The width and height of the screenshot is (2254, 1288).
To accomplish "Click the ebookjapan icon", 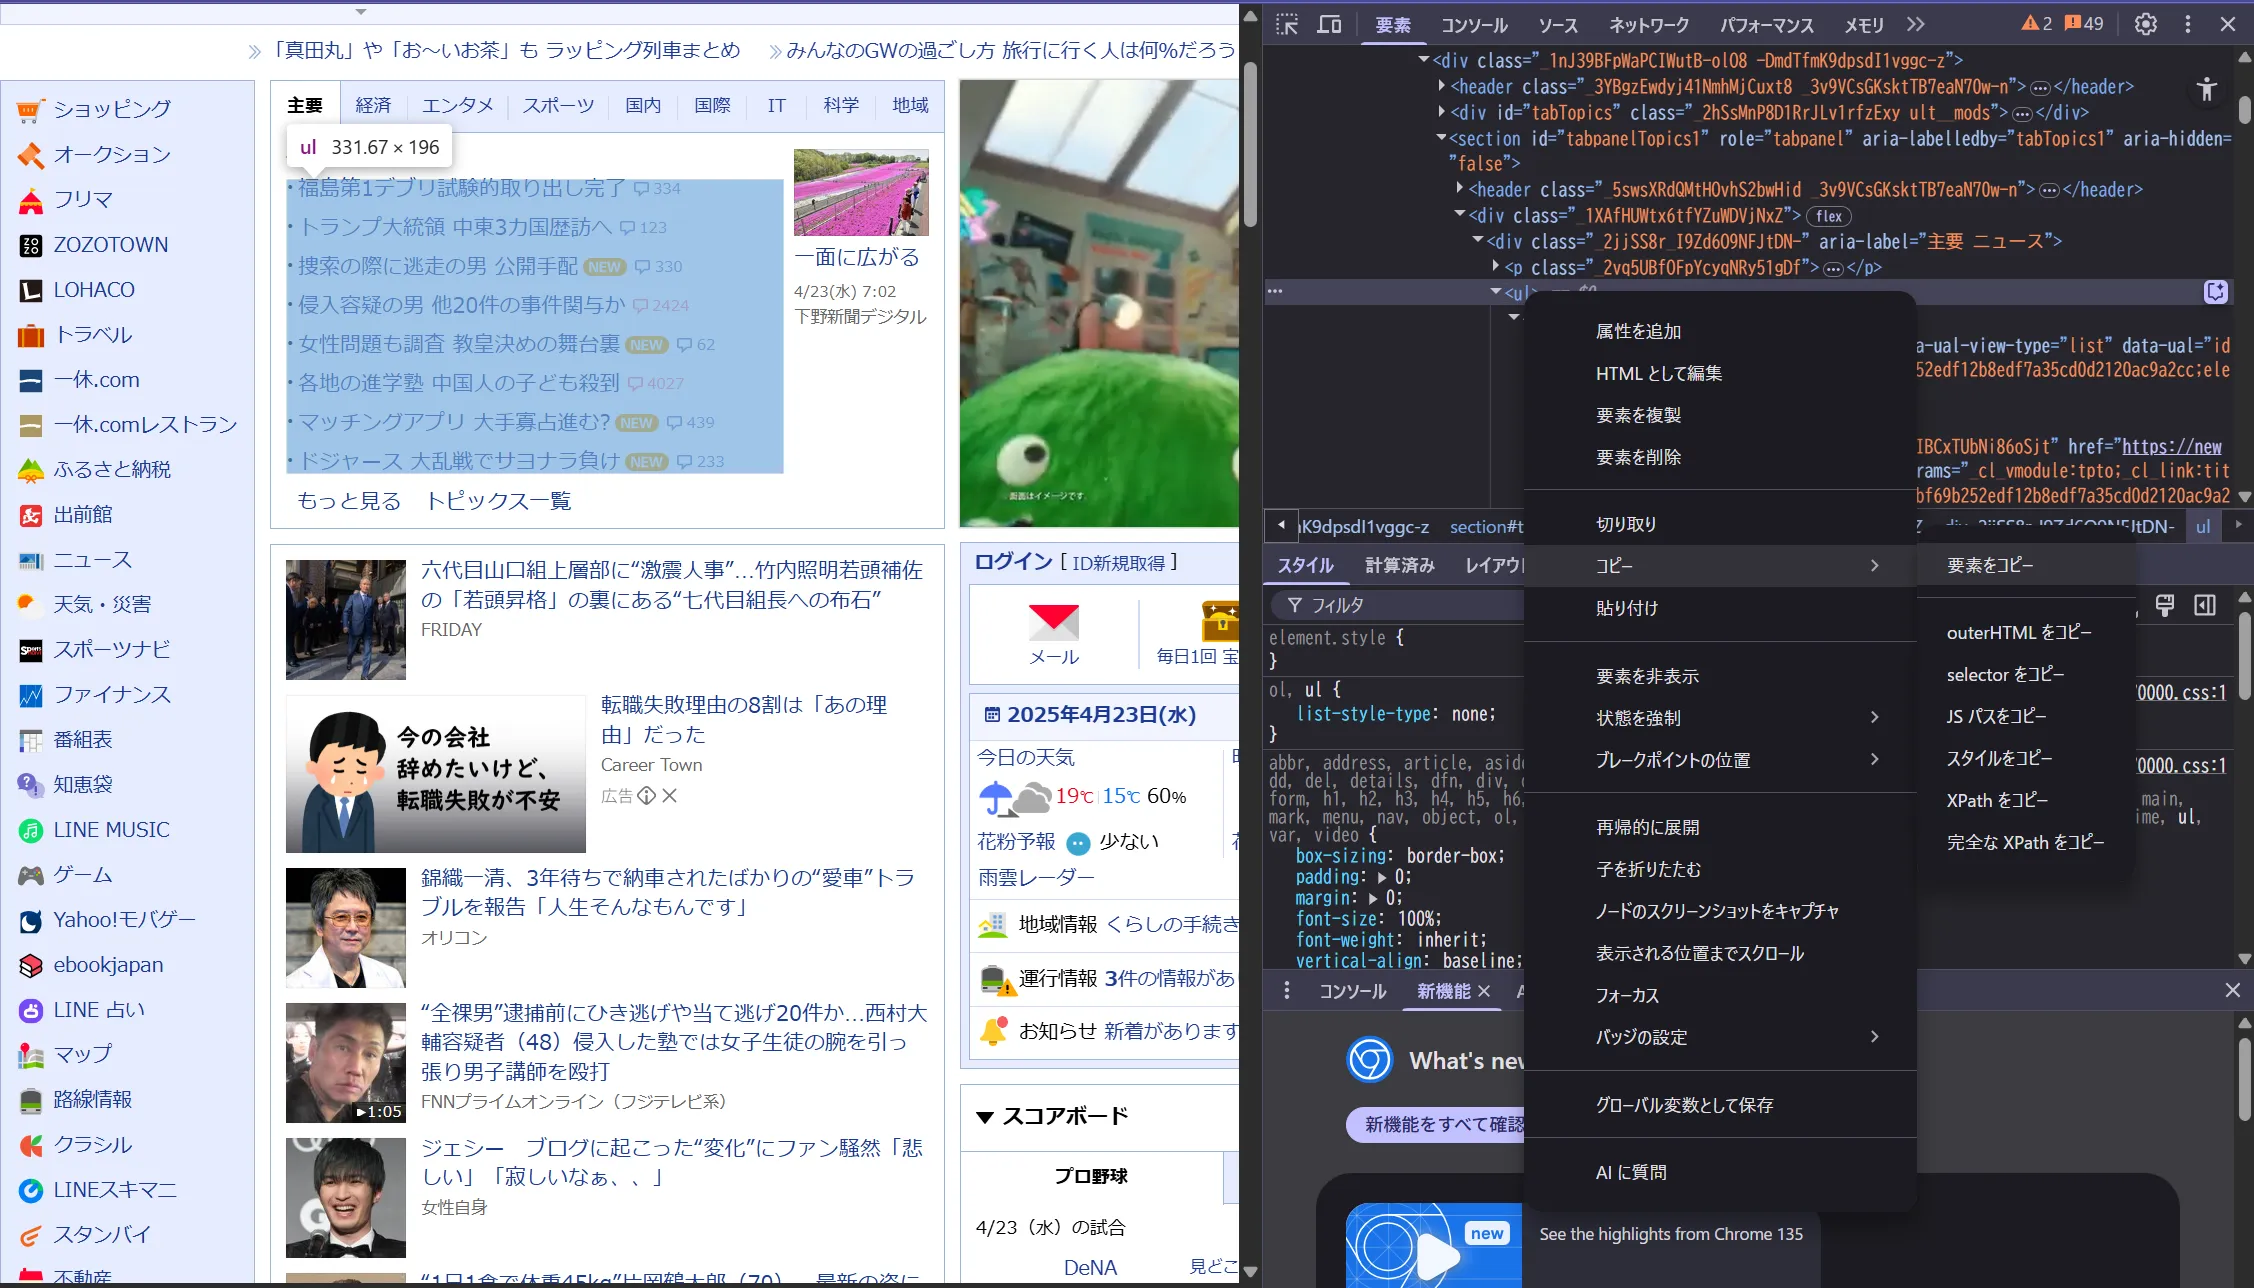I will click(31, 965).
